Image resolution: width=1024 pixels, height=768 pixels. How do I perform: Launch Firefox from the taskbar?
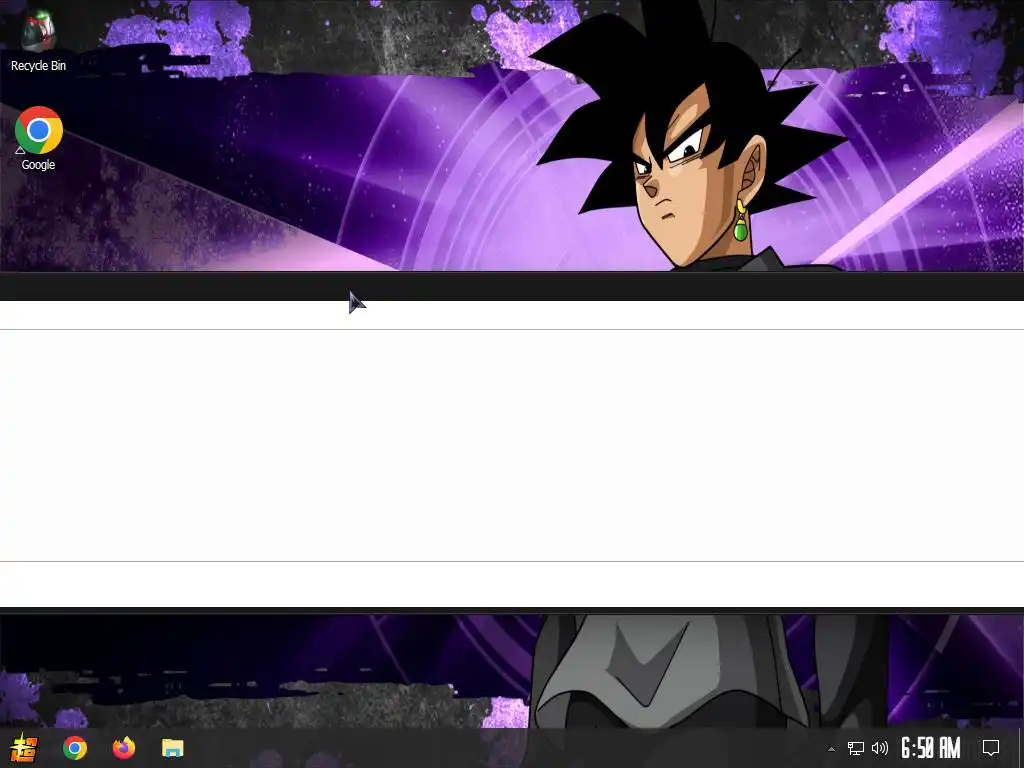coord(123,748)
